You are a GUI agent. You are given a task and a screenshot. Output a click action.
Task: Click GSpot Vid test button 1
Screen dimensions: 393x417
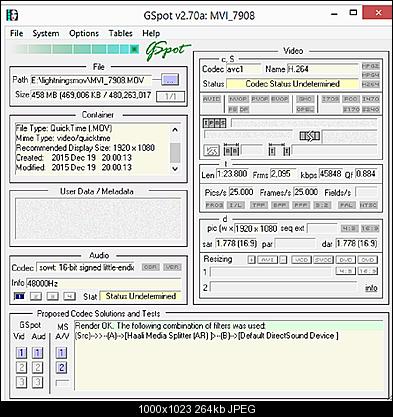pyautogui.click(x=21, y=353)
